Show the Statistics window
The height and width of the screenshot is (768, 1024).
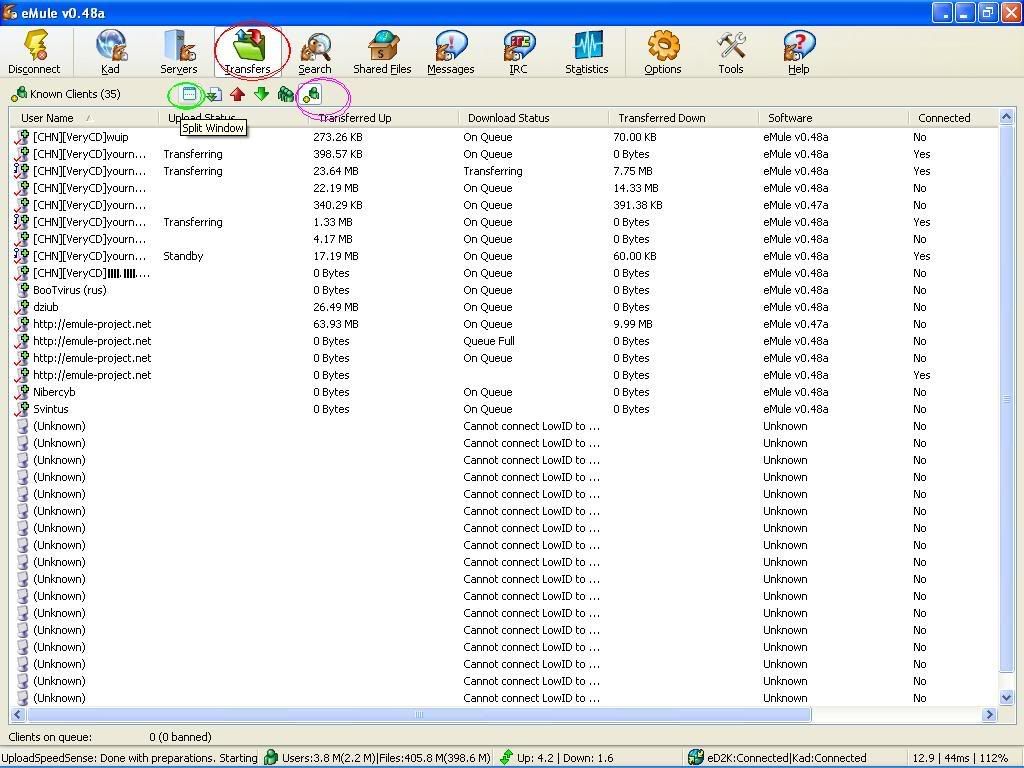pos(586,52)
